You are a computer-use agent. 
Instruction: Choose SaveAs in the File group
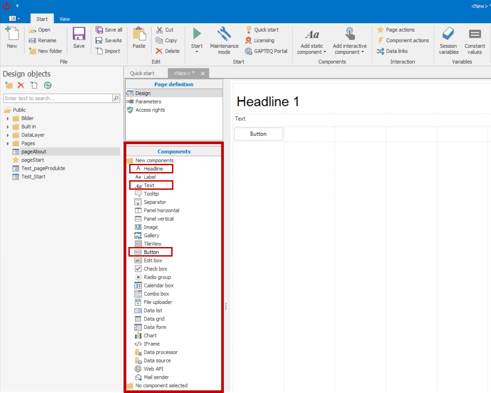pos(109,40)
